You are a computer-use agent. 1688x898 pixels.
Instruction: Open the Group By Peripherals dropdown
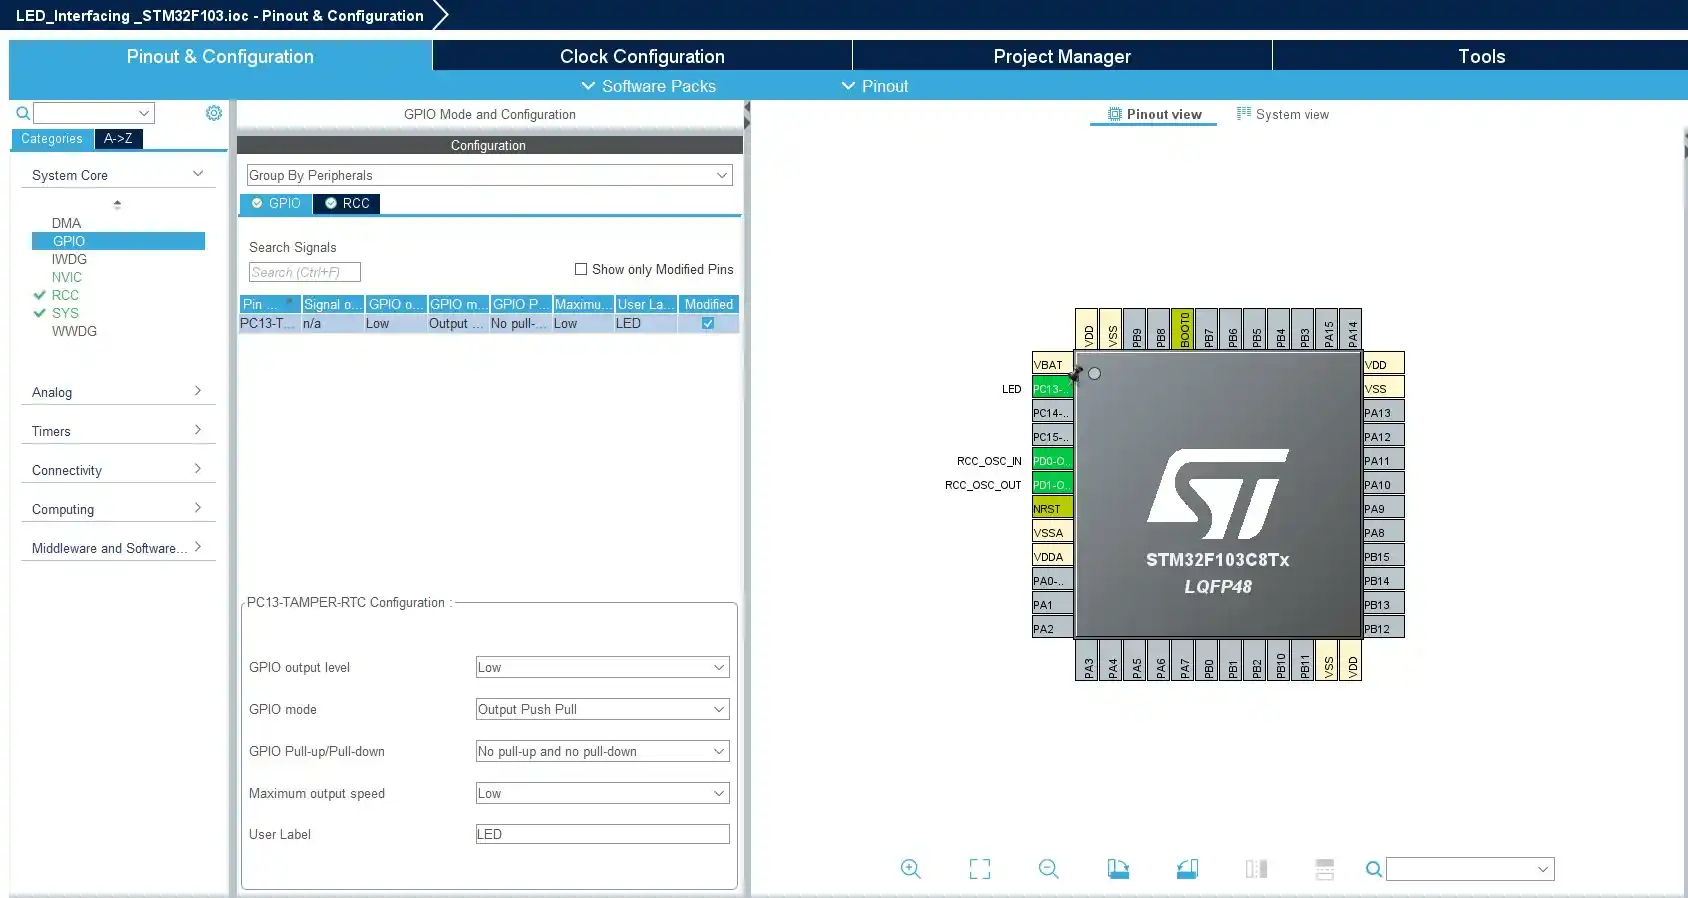pyautogui.click(x=489, y=175)
